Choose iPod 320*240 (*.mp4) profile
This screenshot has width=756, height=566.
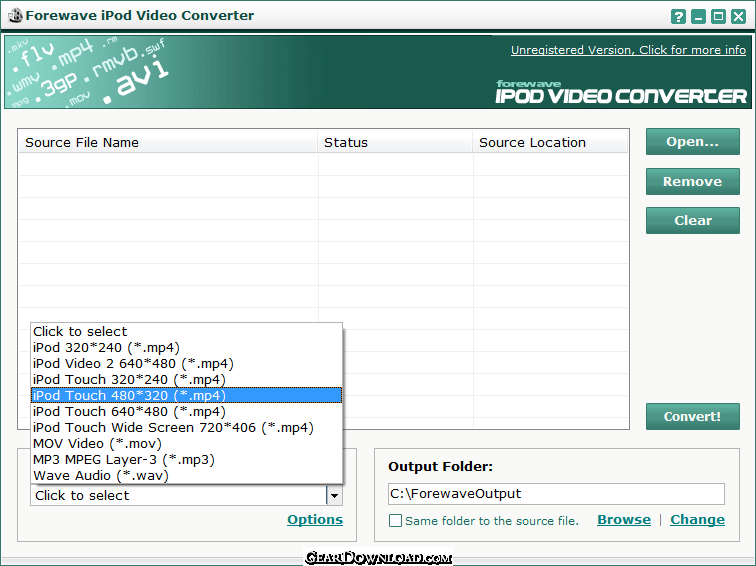[x=187, y=348]
